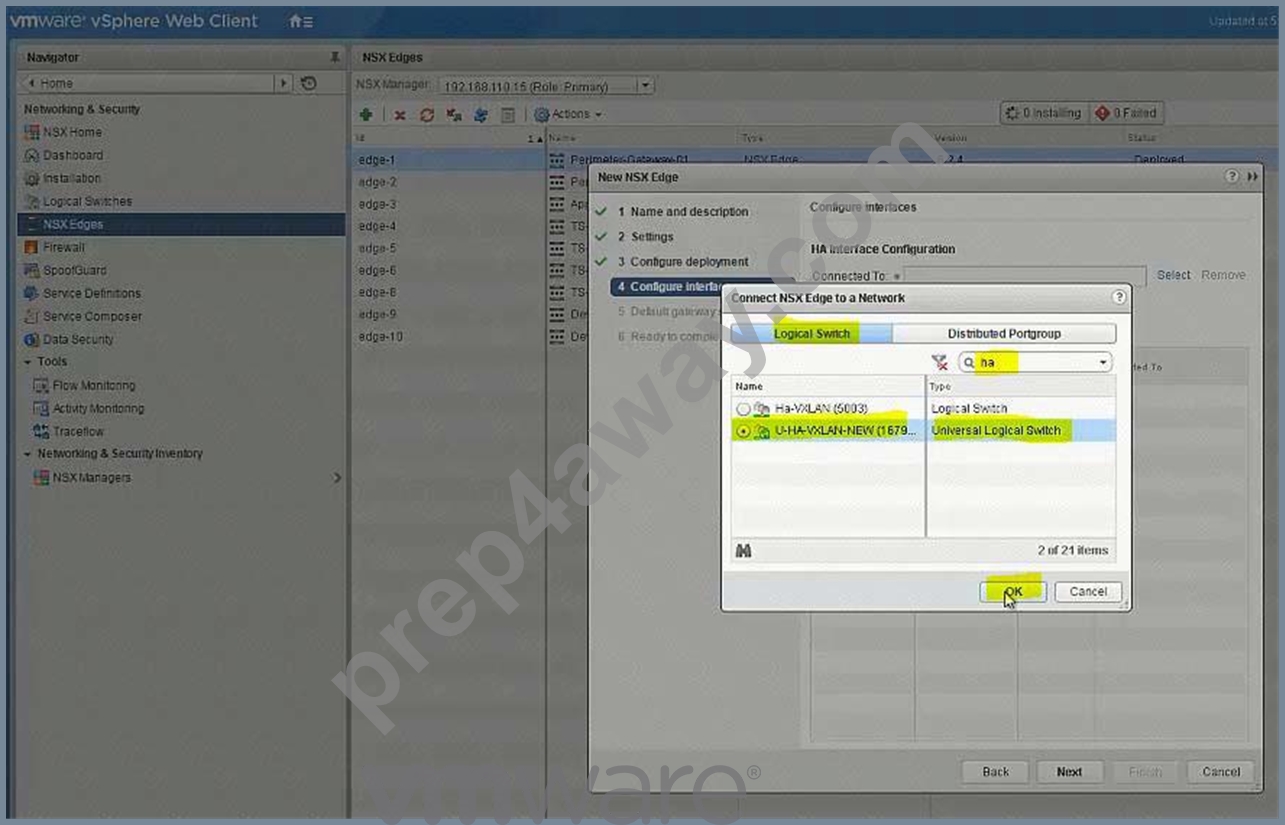Open Installation in Navigator
1285x825 pixels.
[72, 178]
